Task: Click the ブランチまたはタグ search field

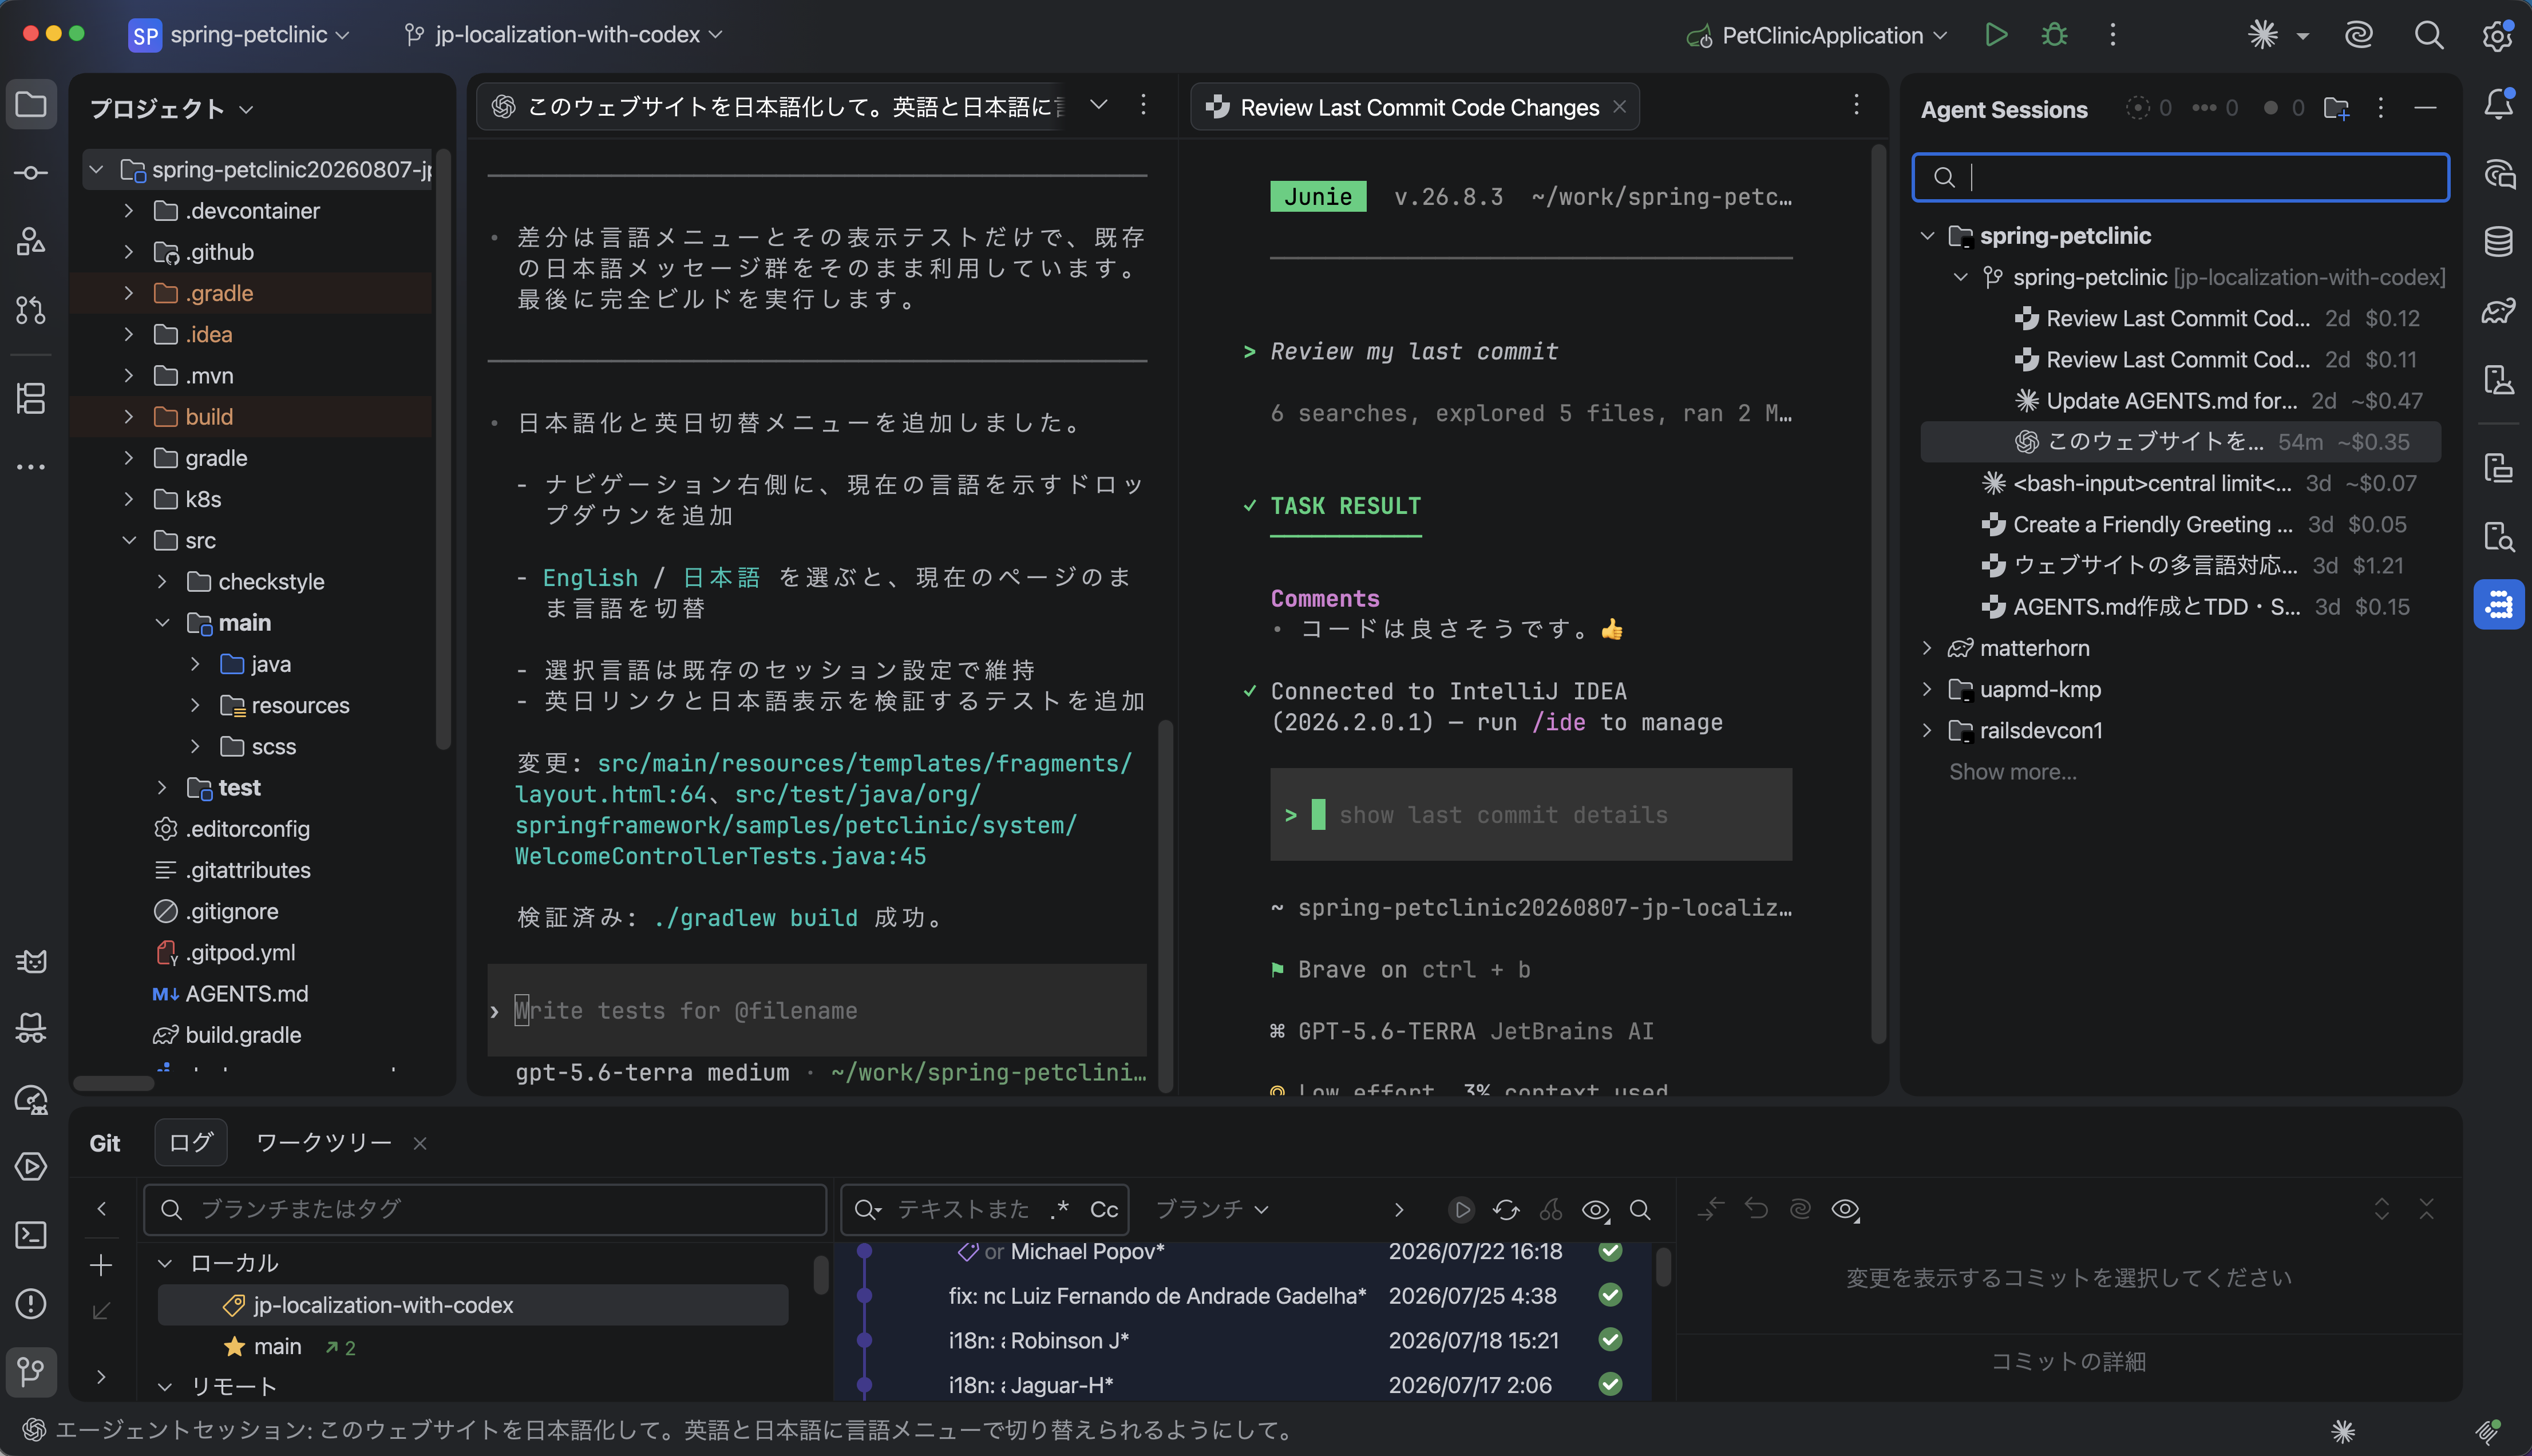Action: click(x=485, y=1209)
